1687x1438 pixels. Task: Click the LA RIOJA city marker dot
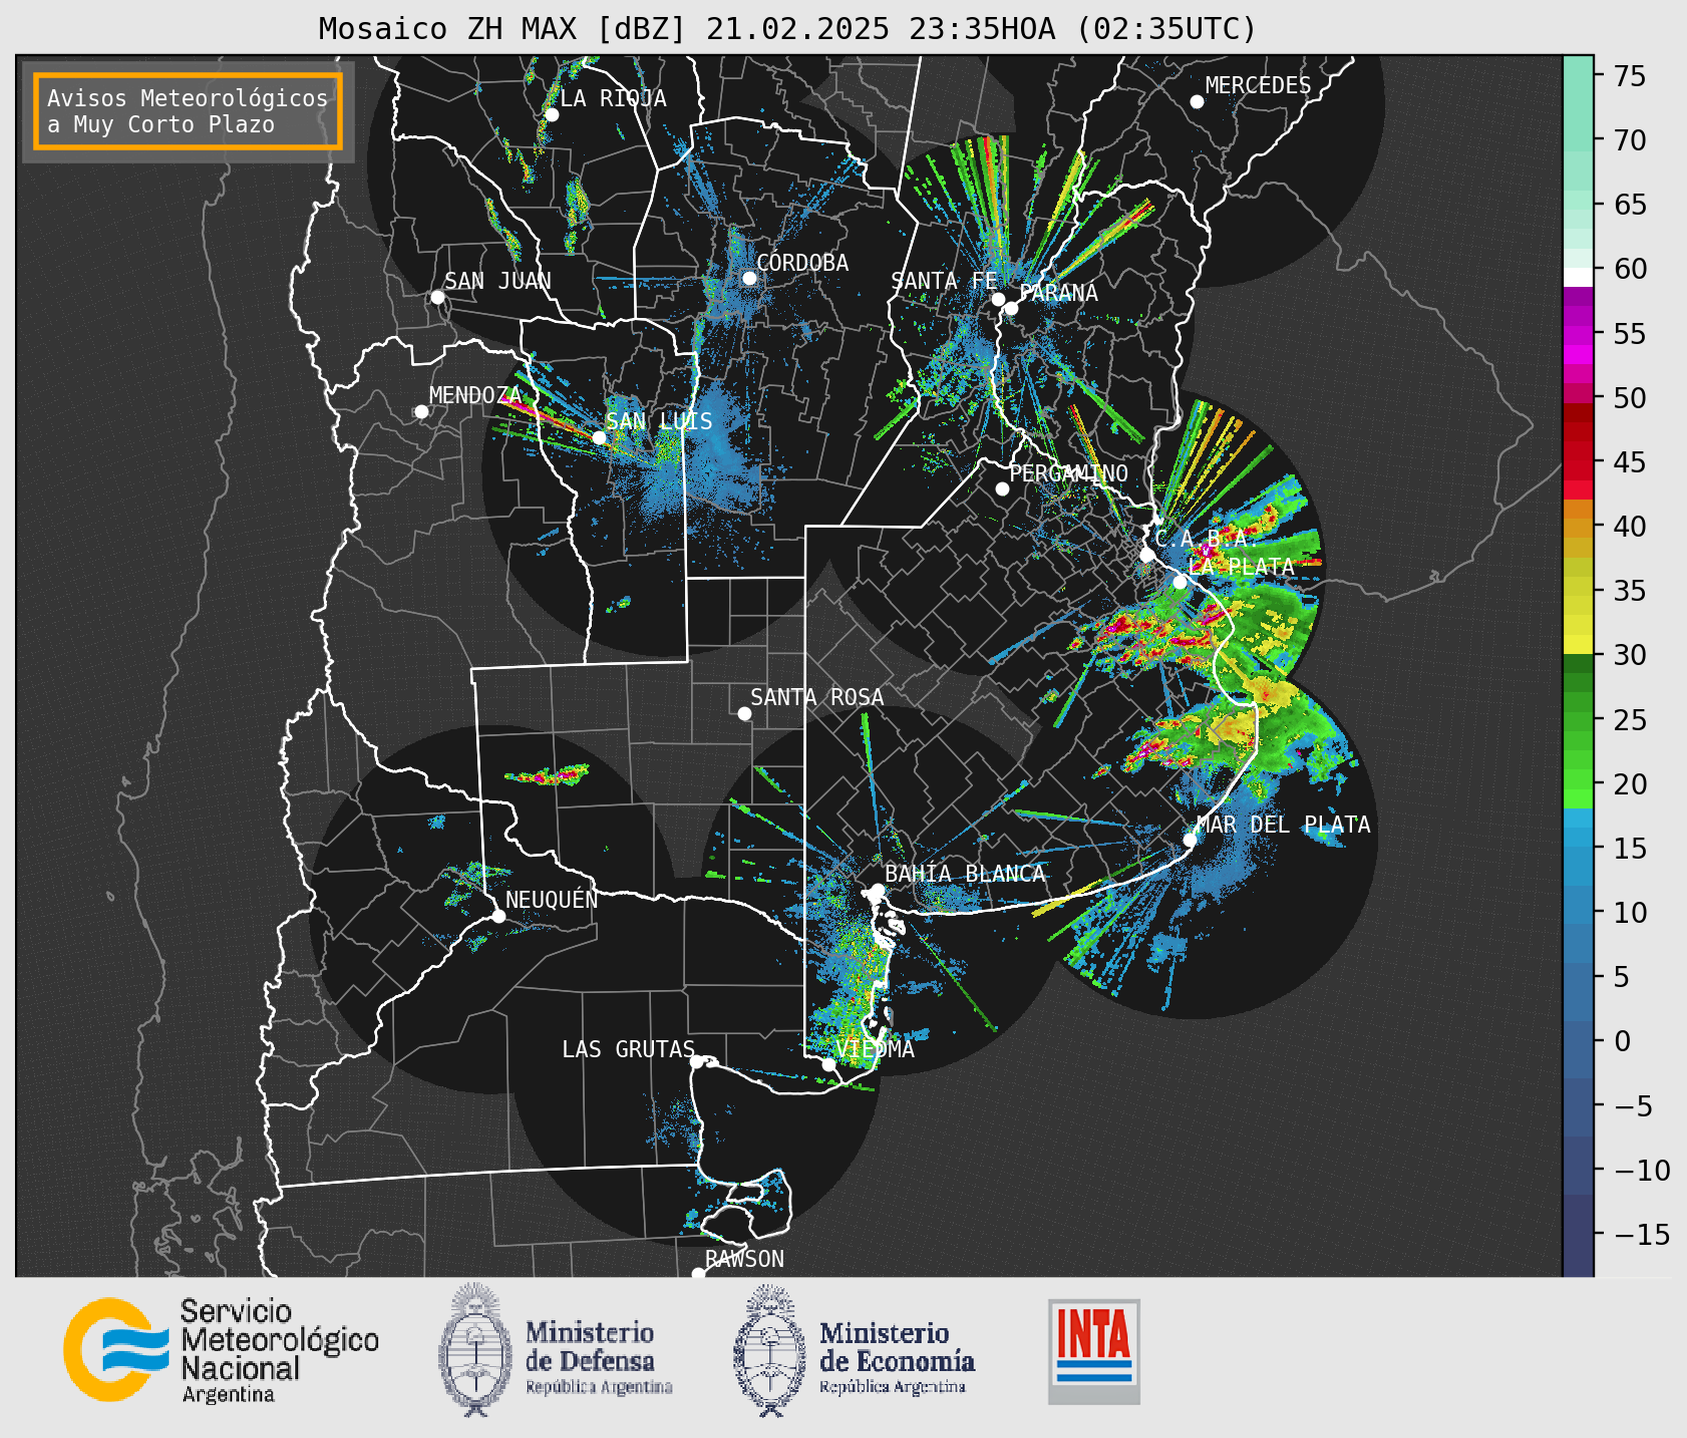tap(552, 115)
